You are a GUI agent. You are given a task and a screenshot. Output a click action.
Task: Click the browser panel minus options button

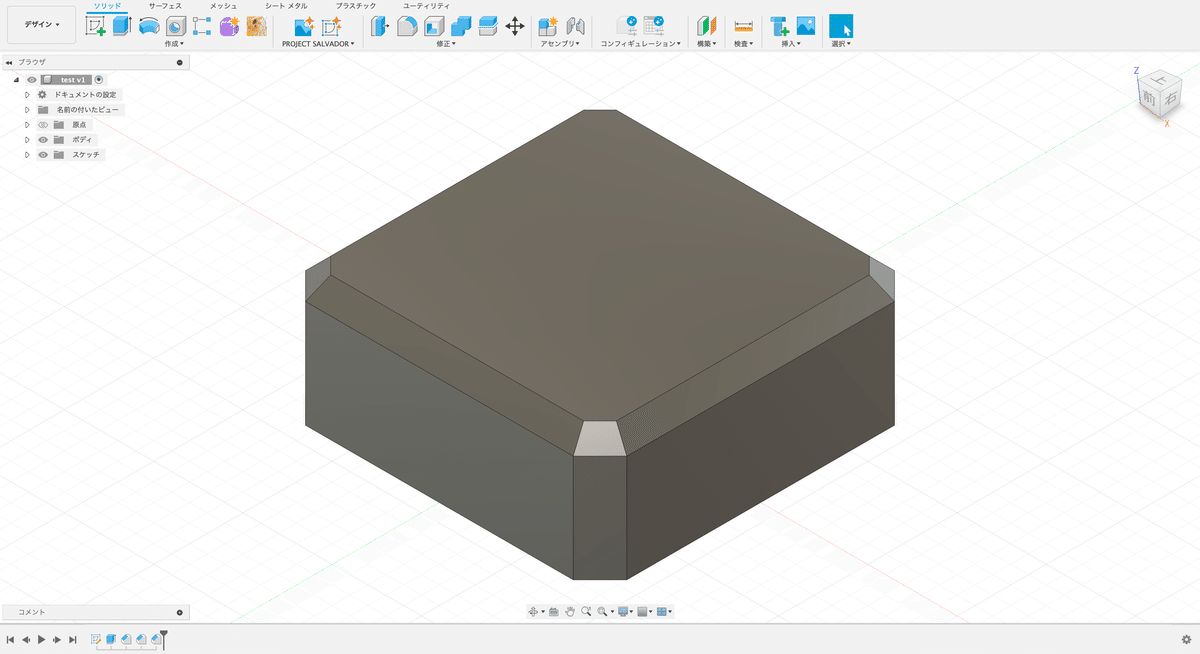point(180,62)
